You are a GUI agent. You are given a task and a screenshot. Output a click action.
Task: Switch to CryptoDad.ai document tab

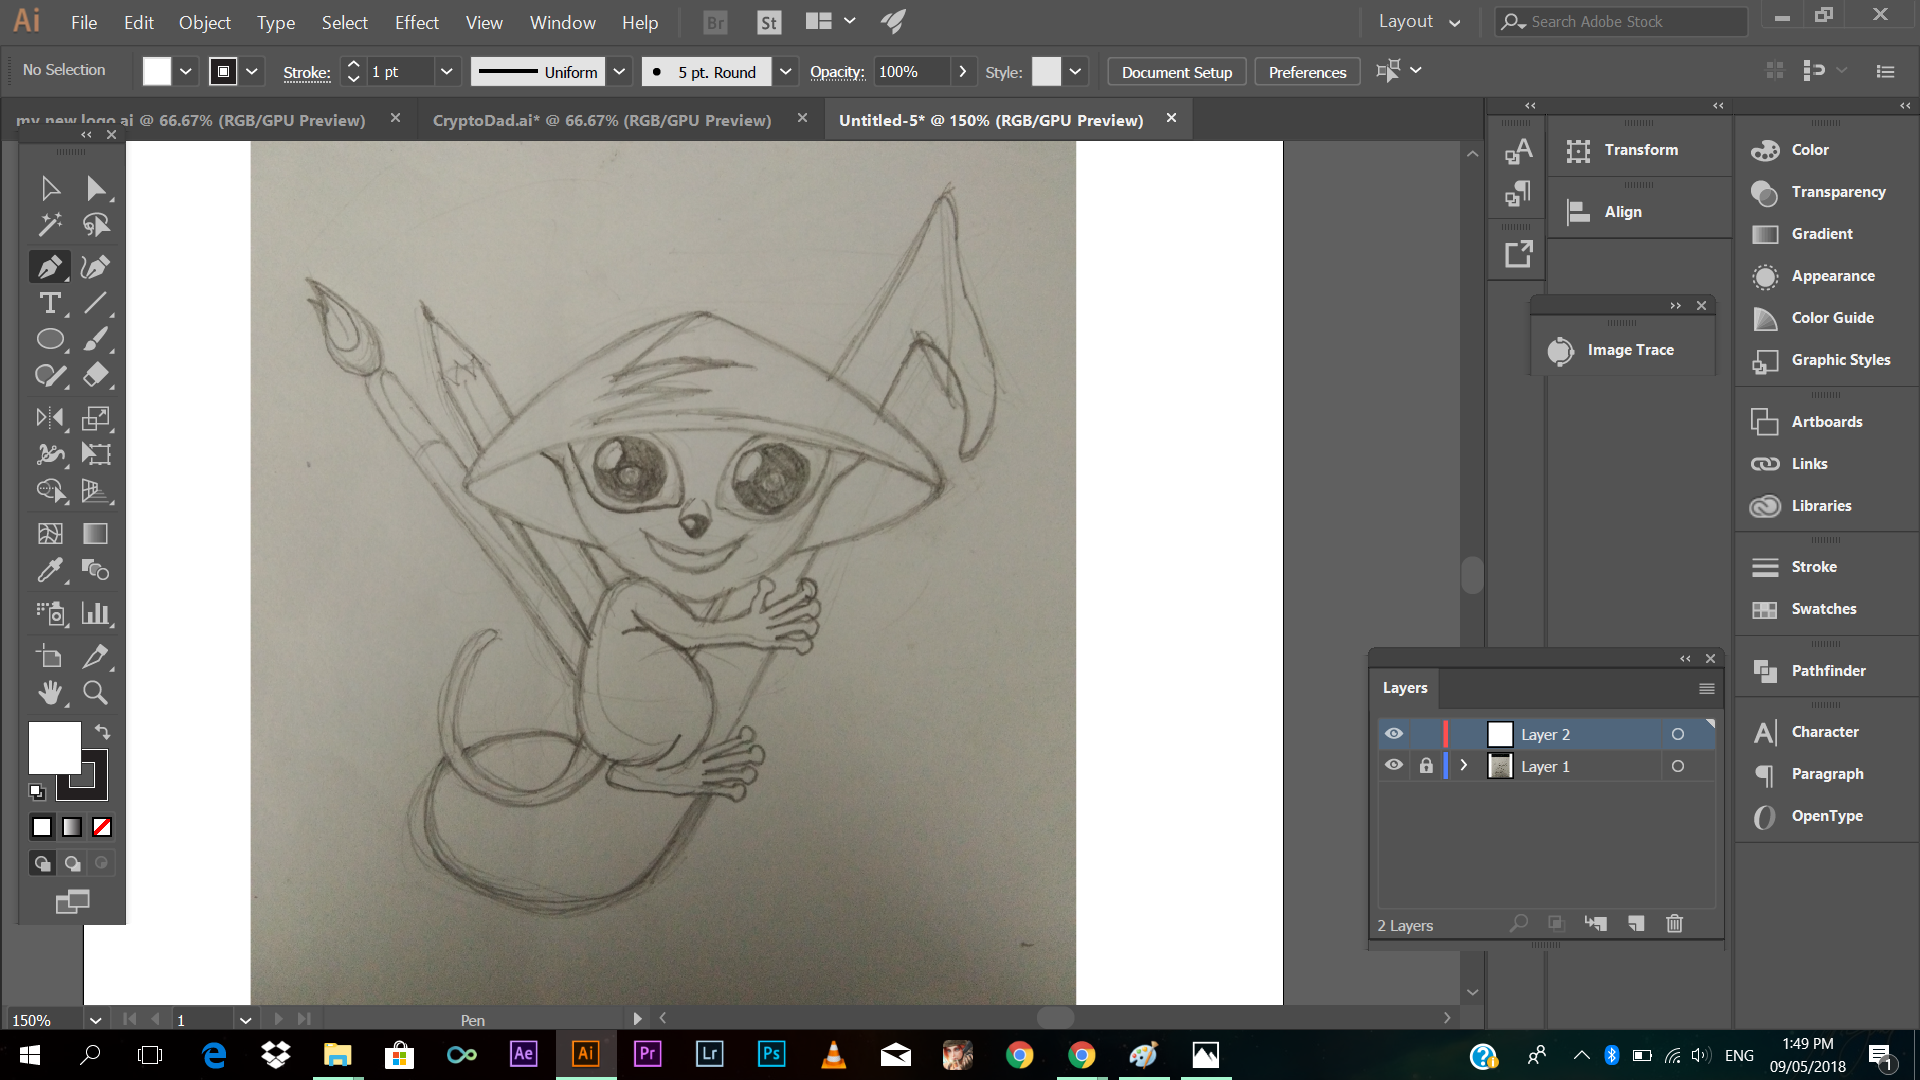point(602,120)
